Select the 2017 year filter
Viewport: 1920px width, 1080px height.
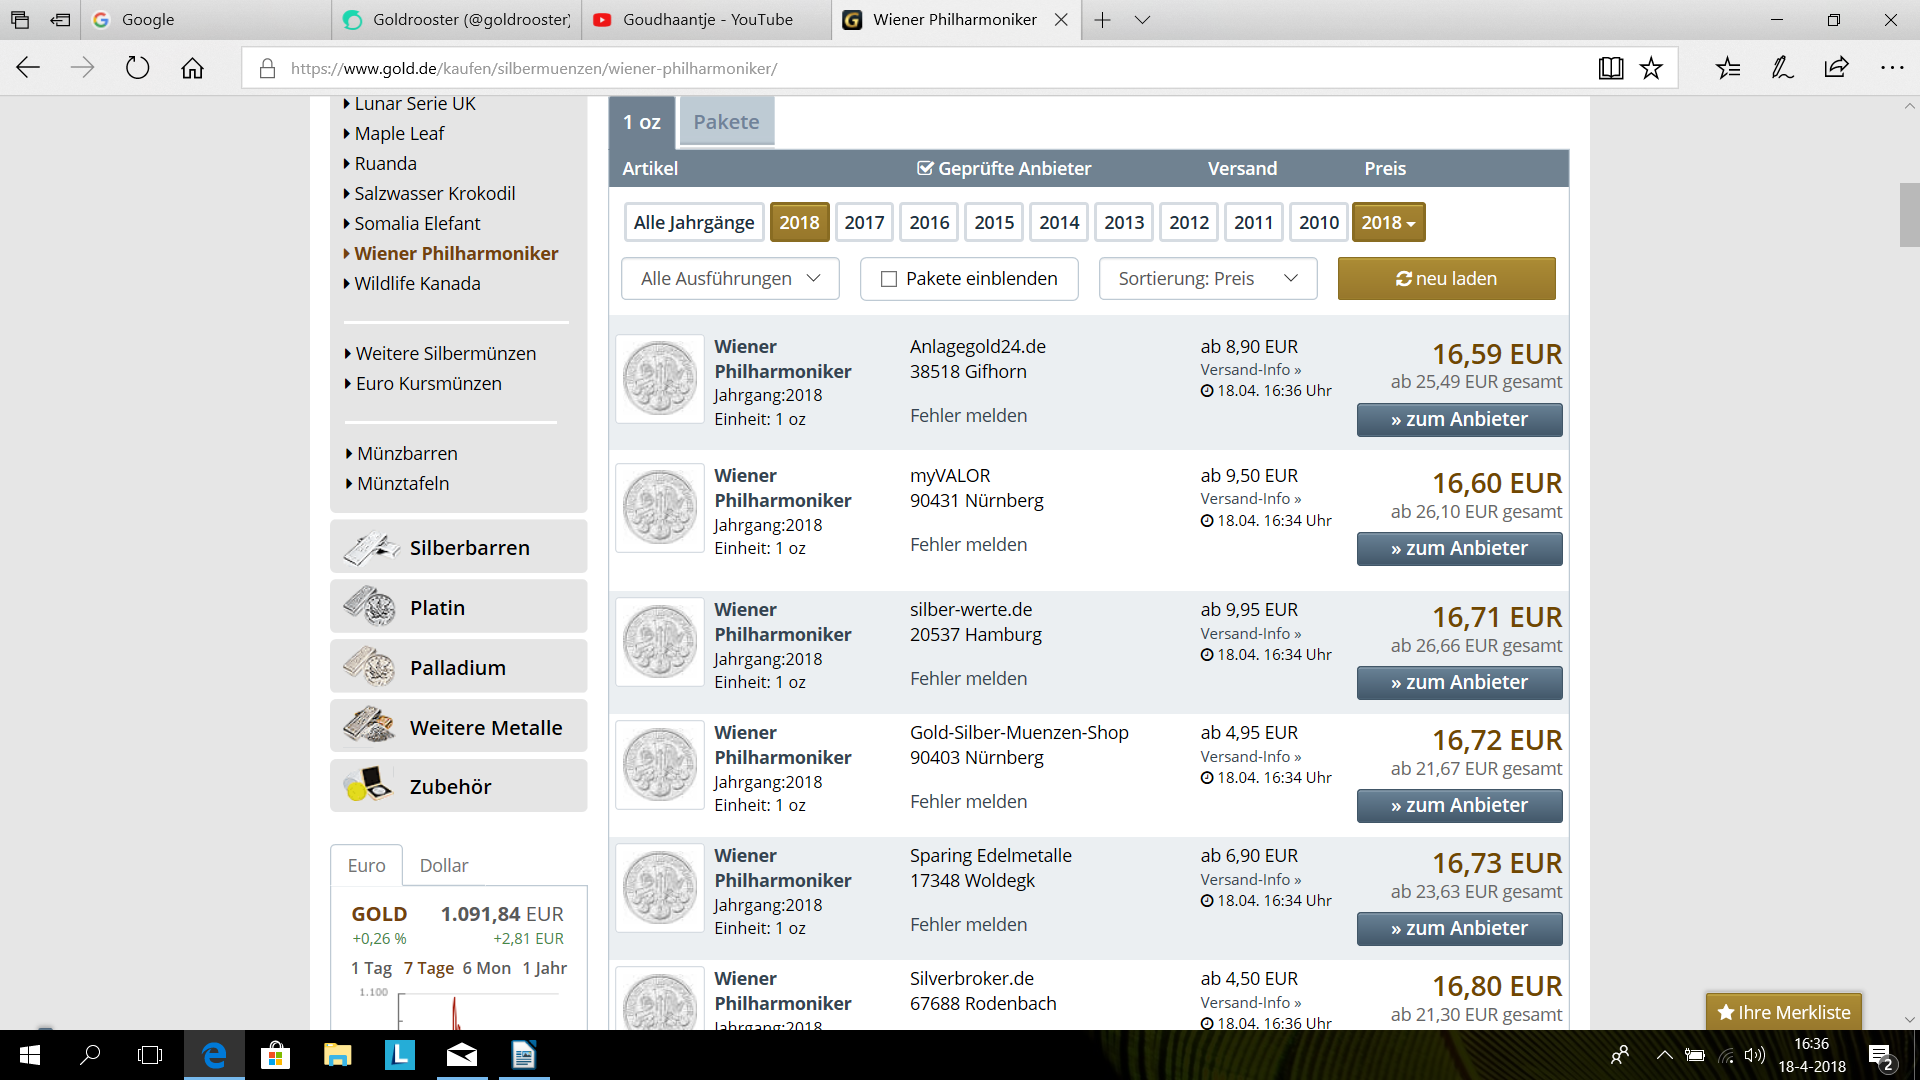pos(864,222)
